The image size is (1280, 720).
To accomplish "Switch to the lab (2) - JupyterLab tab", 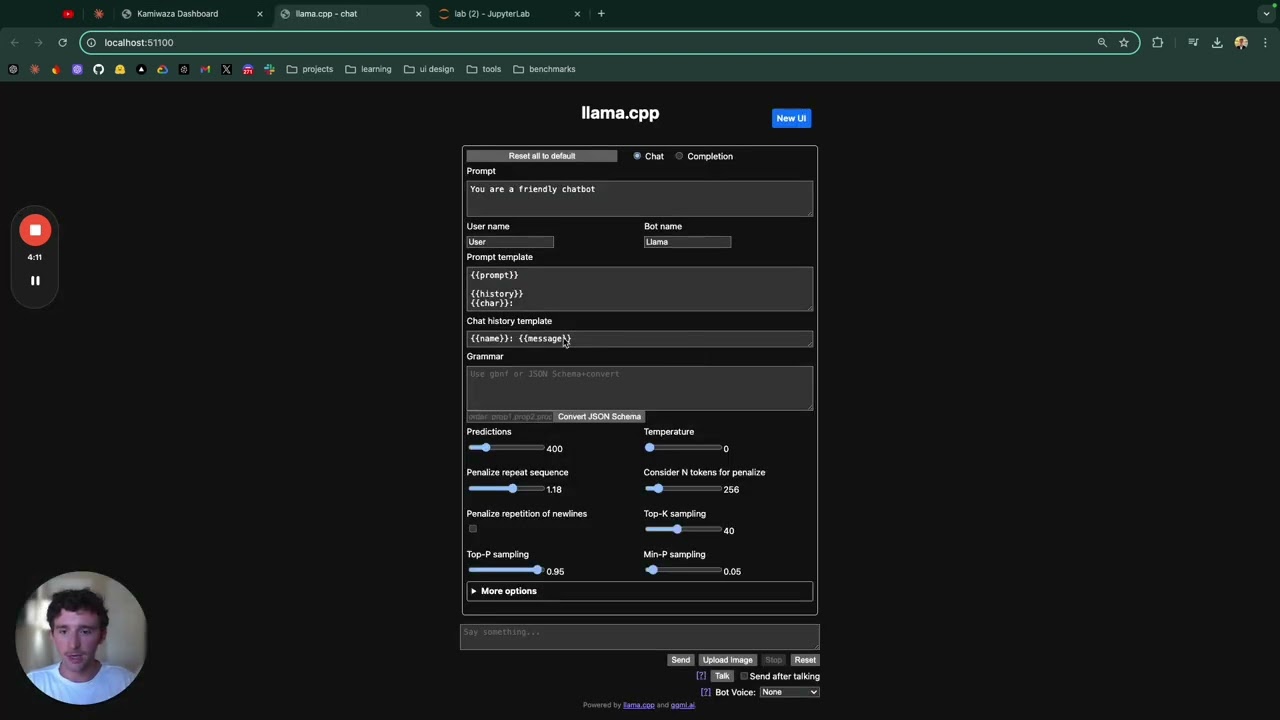I will pyautogui.click(x=510, y=14).
